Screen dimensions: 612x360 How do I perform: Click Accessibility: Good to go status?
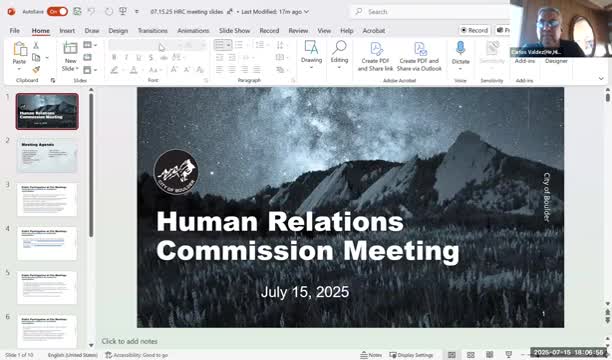(x=137, y=355)
